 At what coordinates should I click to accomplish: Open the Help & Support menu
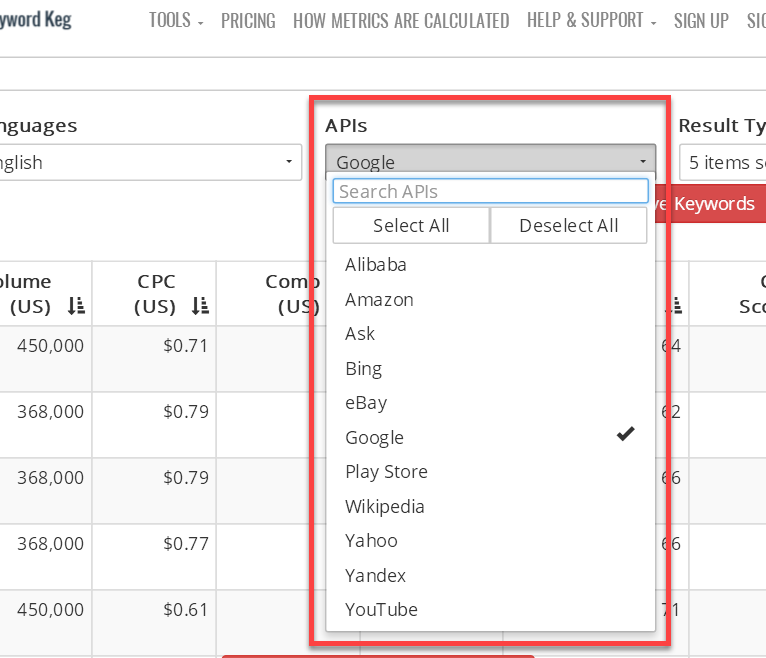pyautogui.click(x=591, y=20)
